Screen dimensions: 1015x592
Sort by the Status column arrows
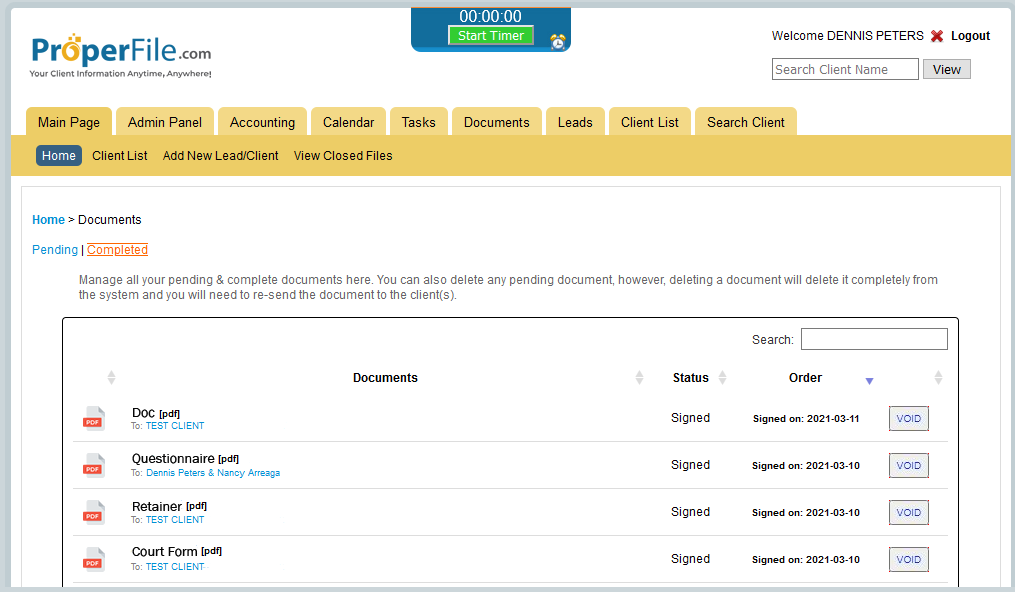722,378
